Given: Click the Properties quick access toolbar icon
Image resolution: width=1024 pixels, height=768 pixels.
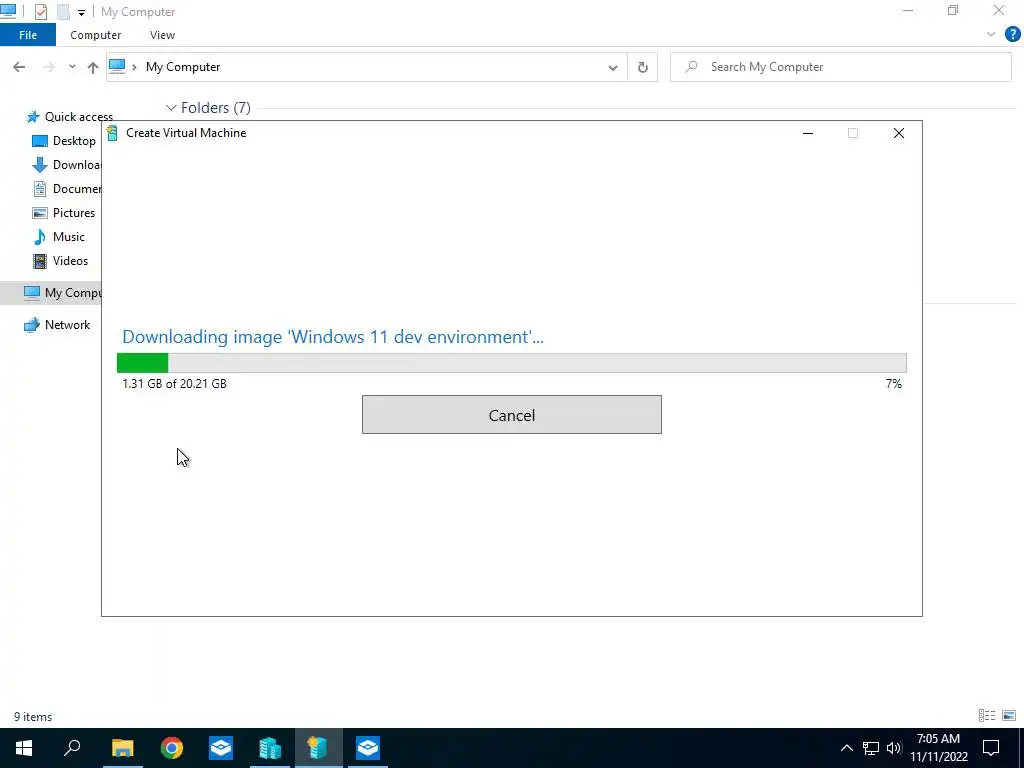Looking at the screenshot, I should click(40, 12).
